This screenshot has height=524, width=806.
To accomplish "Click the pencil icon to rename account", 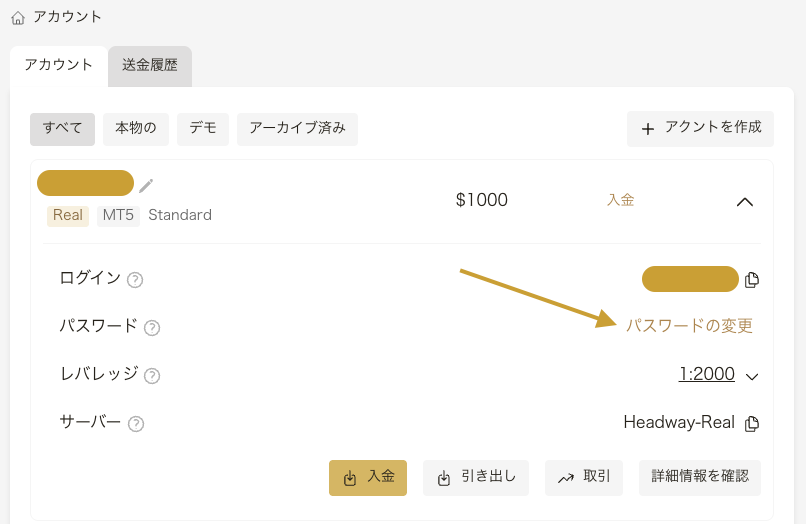I will point(146,185).
